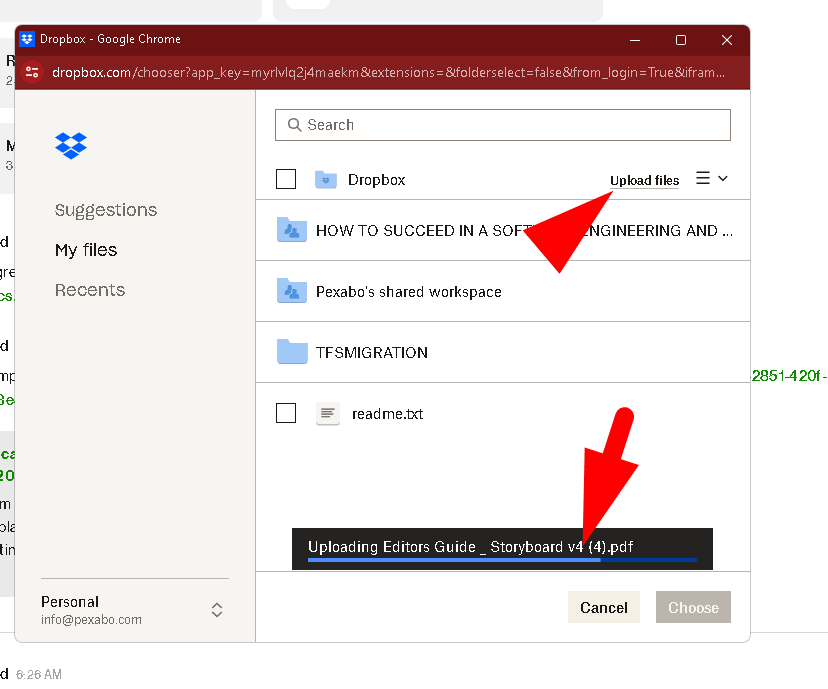Click inside the Search field

click(x=503, y=125)
